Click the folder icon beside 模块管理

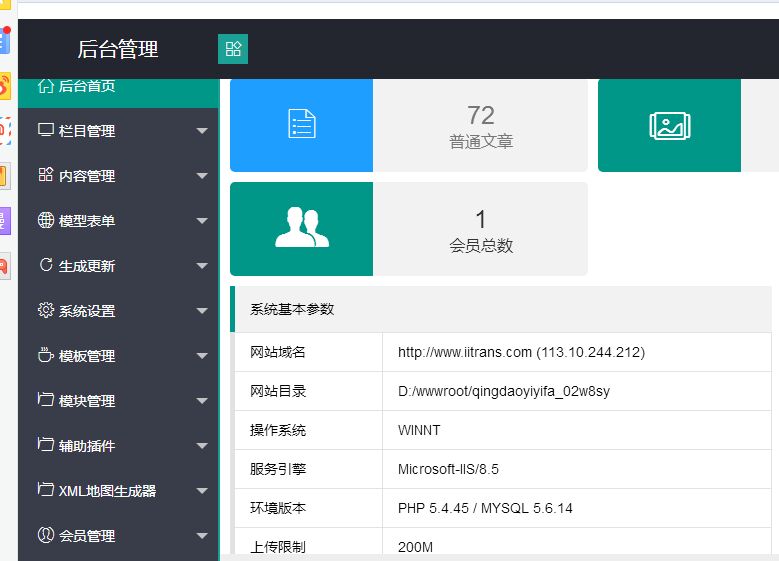point(46,400)
